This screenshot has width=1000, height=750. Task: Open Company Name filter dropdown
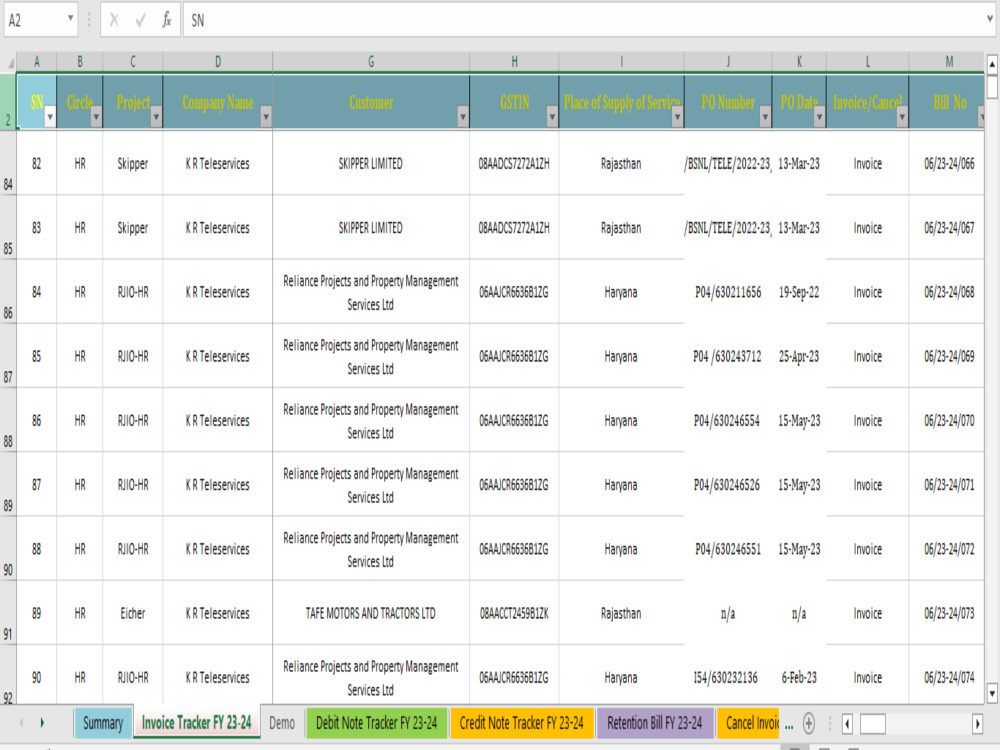(265, 117)
